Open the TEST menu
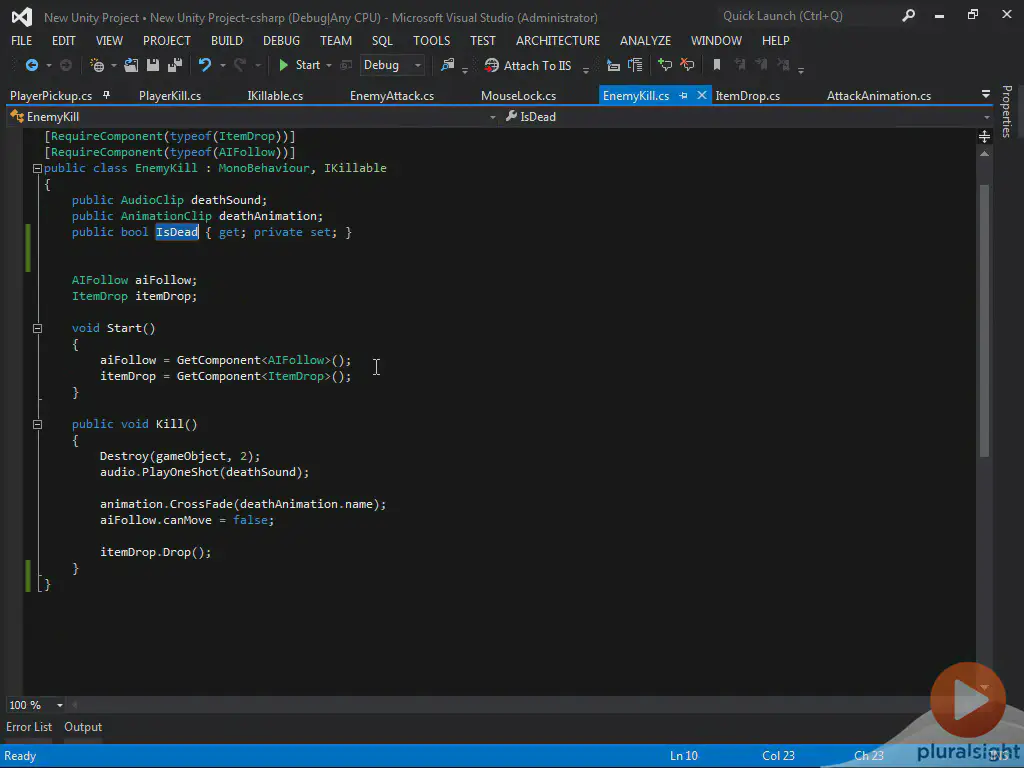The image size is (1024, 768). (x=483, y=40)
